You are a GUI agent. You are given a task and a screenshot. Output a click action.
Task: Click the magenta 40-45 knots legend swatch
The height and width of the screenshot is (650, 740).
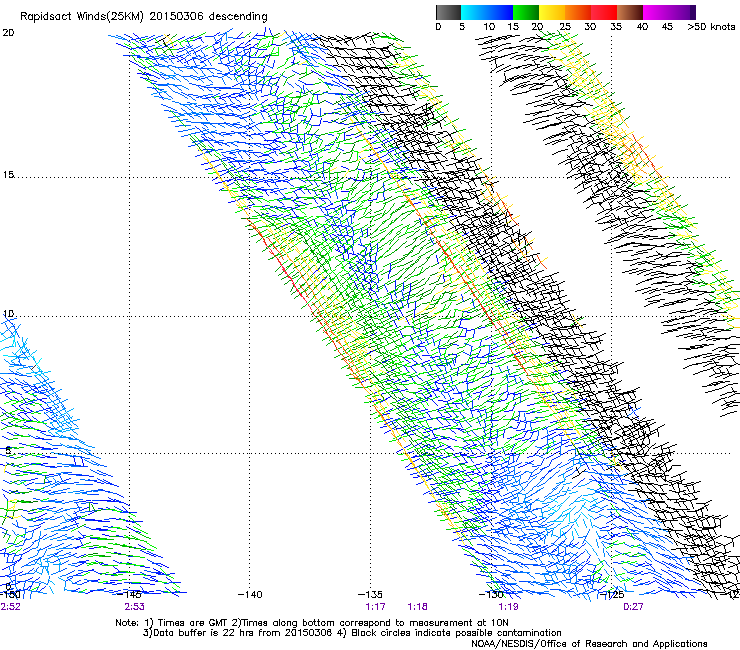656,12
